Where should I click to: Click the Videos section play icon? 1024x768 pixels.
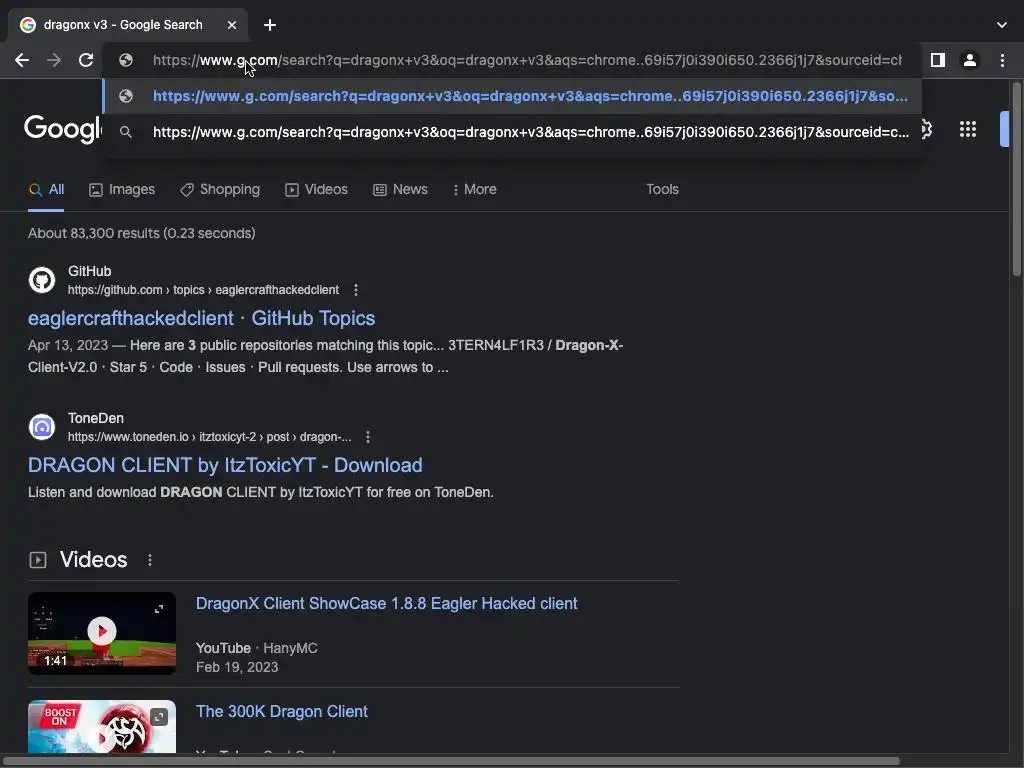pos(38,560)
